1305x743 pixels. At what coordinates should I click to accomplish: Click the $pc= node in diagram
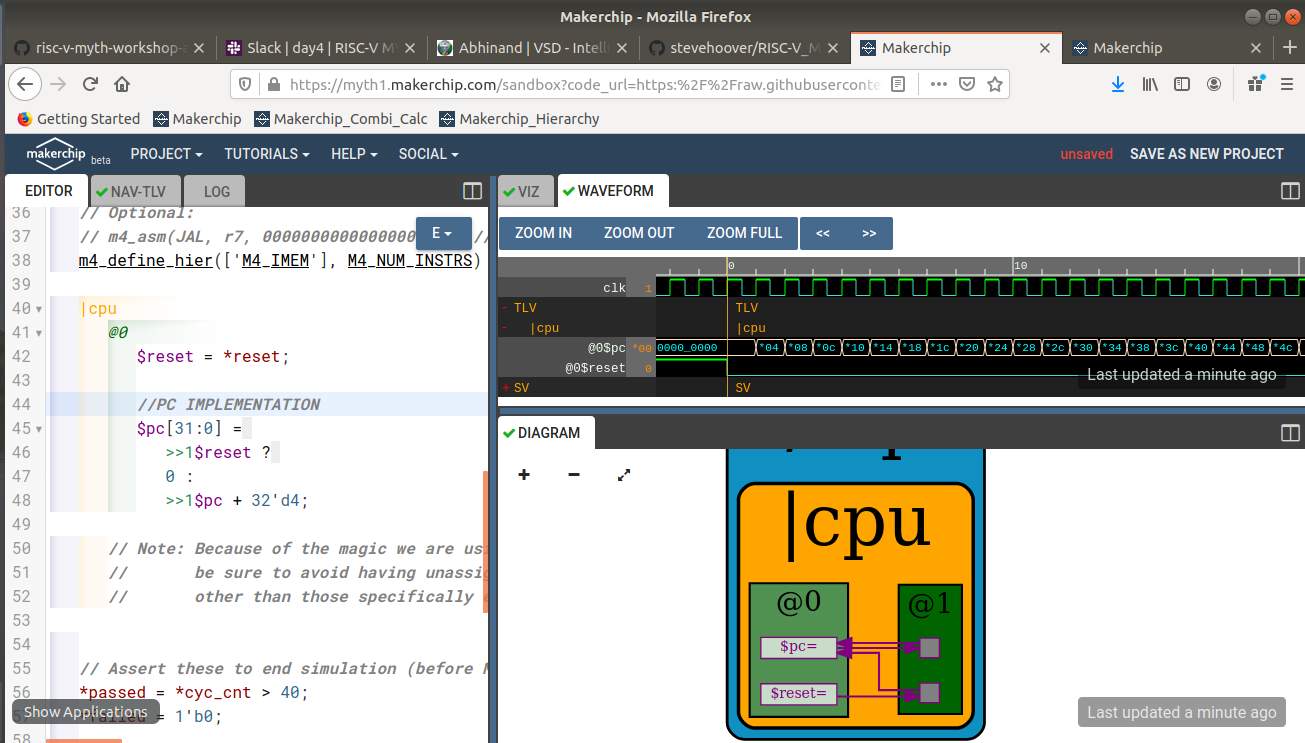[x=798, y=647]
